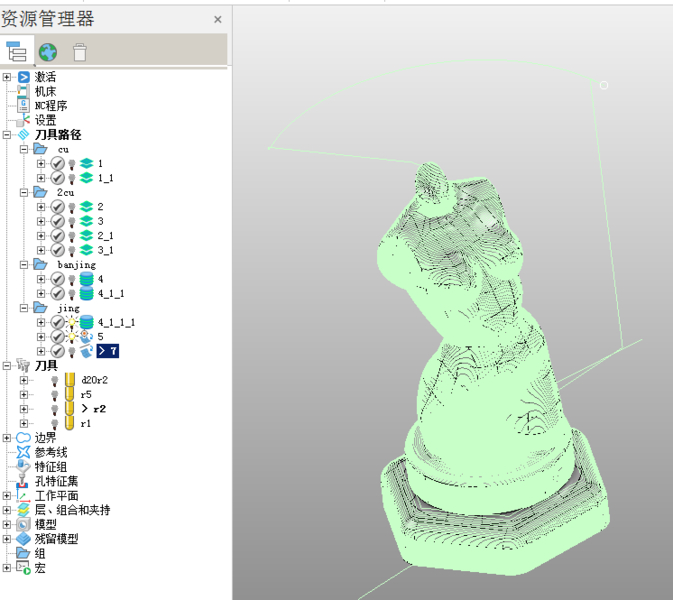Click the 参考线 pattern icon
Screen dimensions: 673x600
(x=23, y=452)
